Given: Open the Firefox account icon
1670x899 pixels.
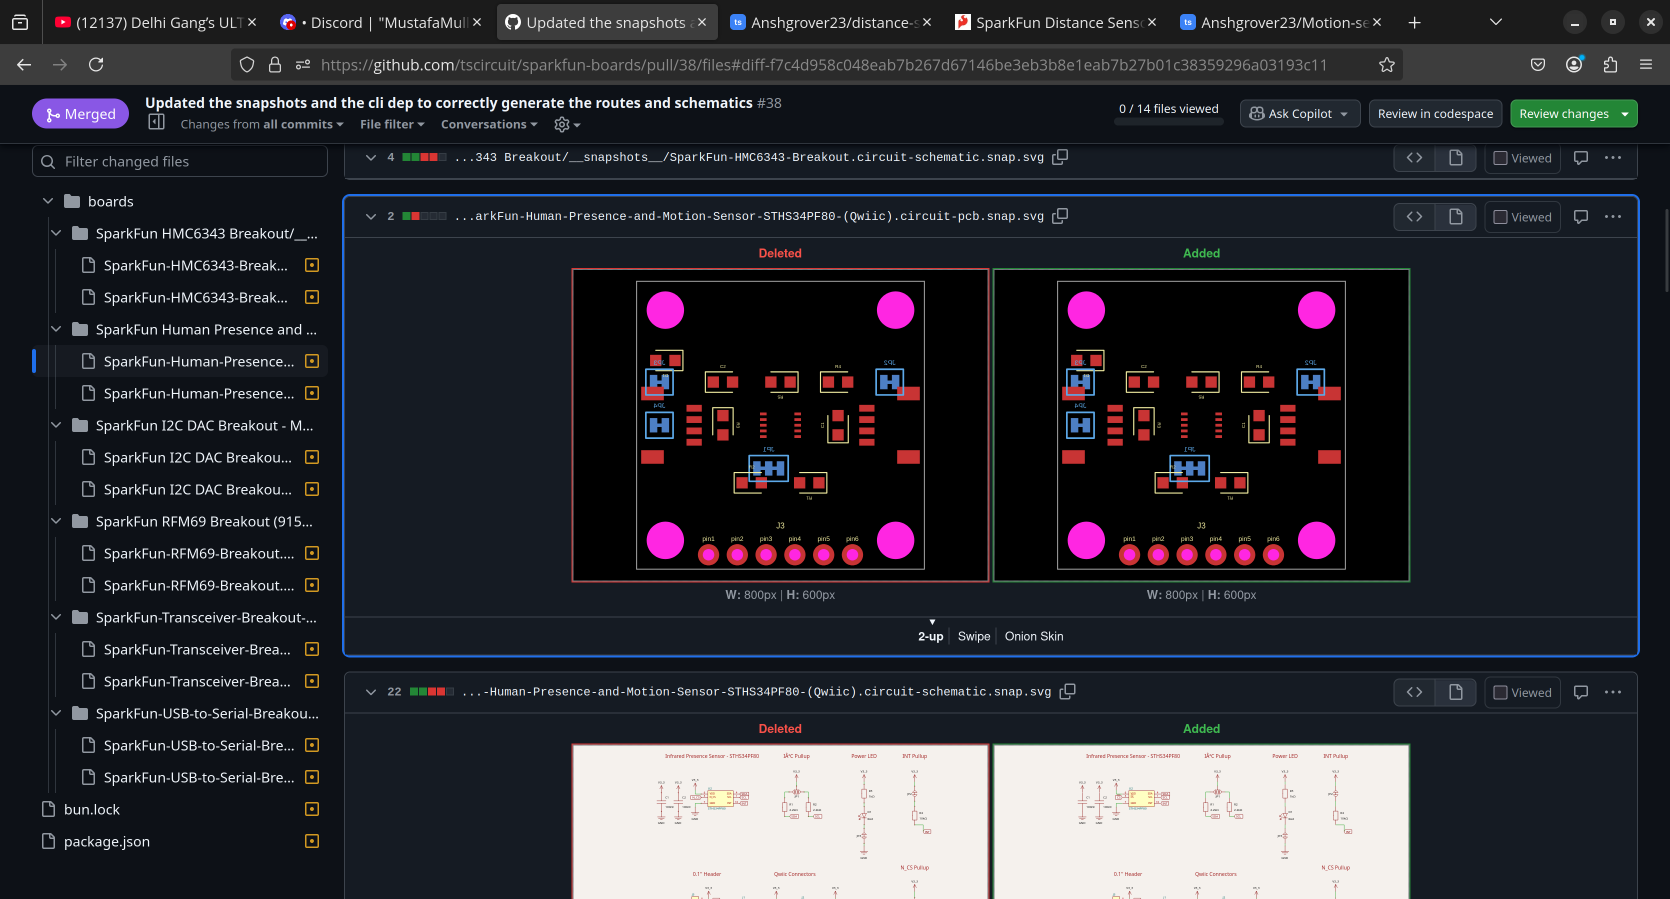Looking at the screenshot, I should (x=1574, y=64).
